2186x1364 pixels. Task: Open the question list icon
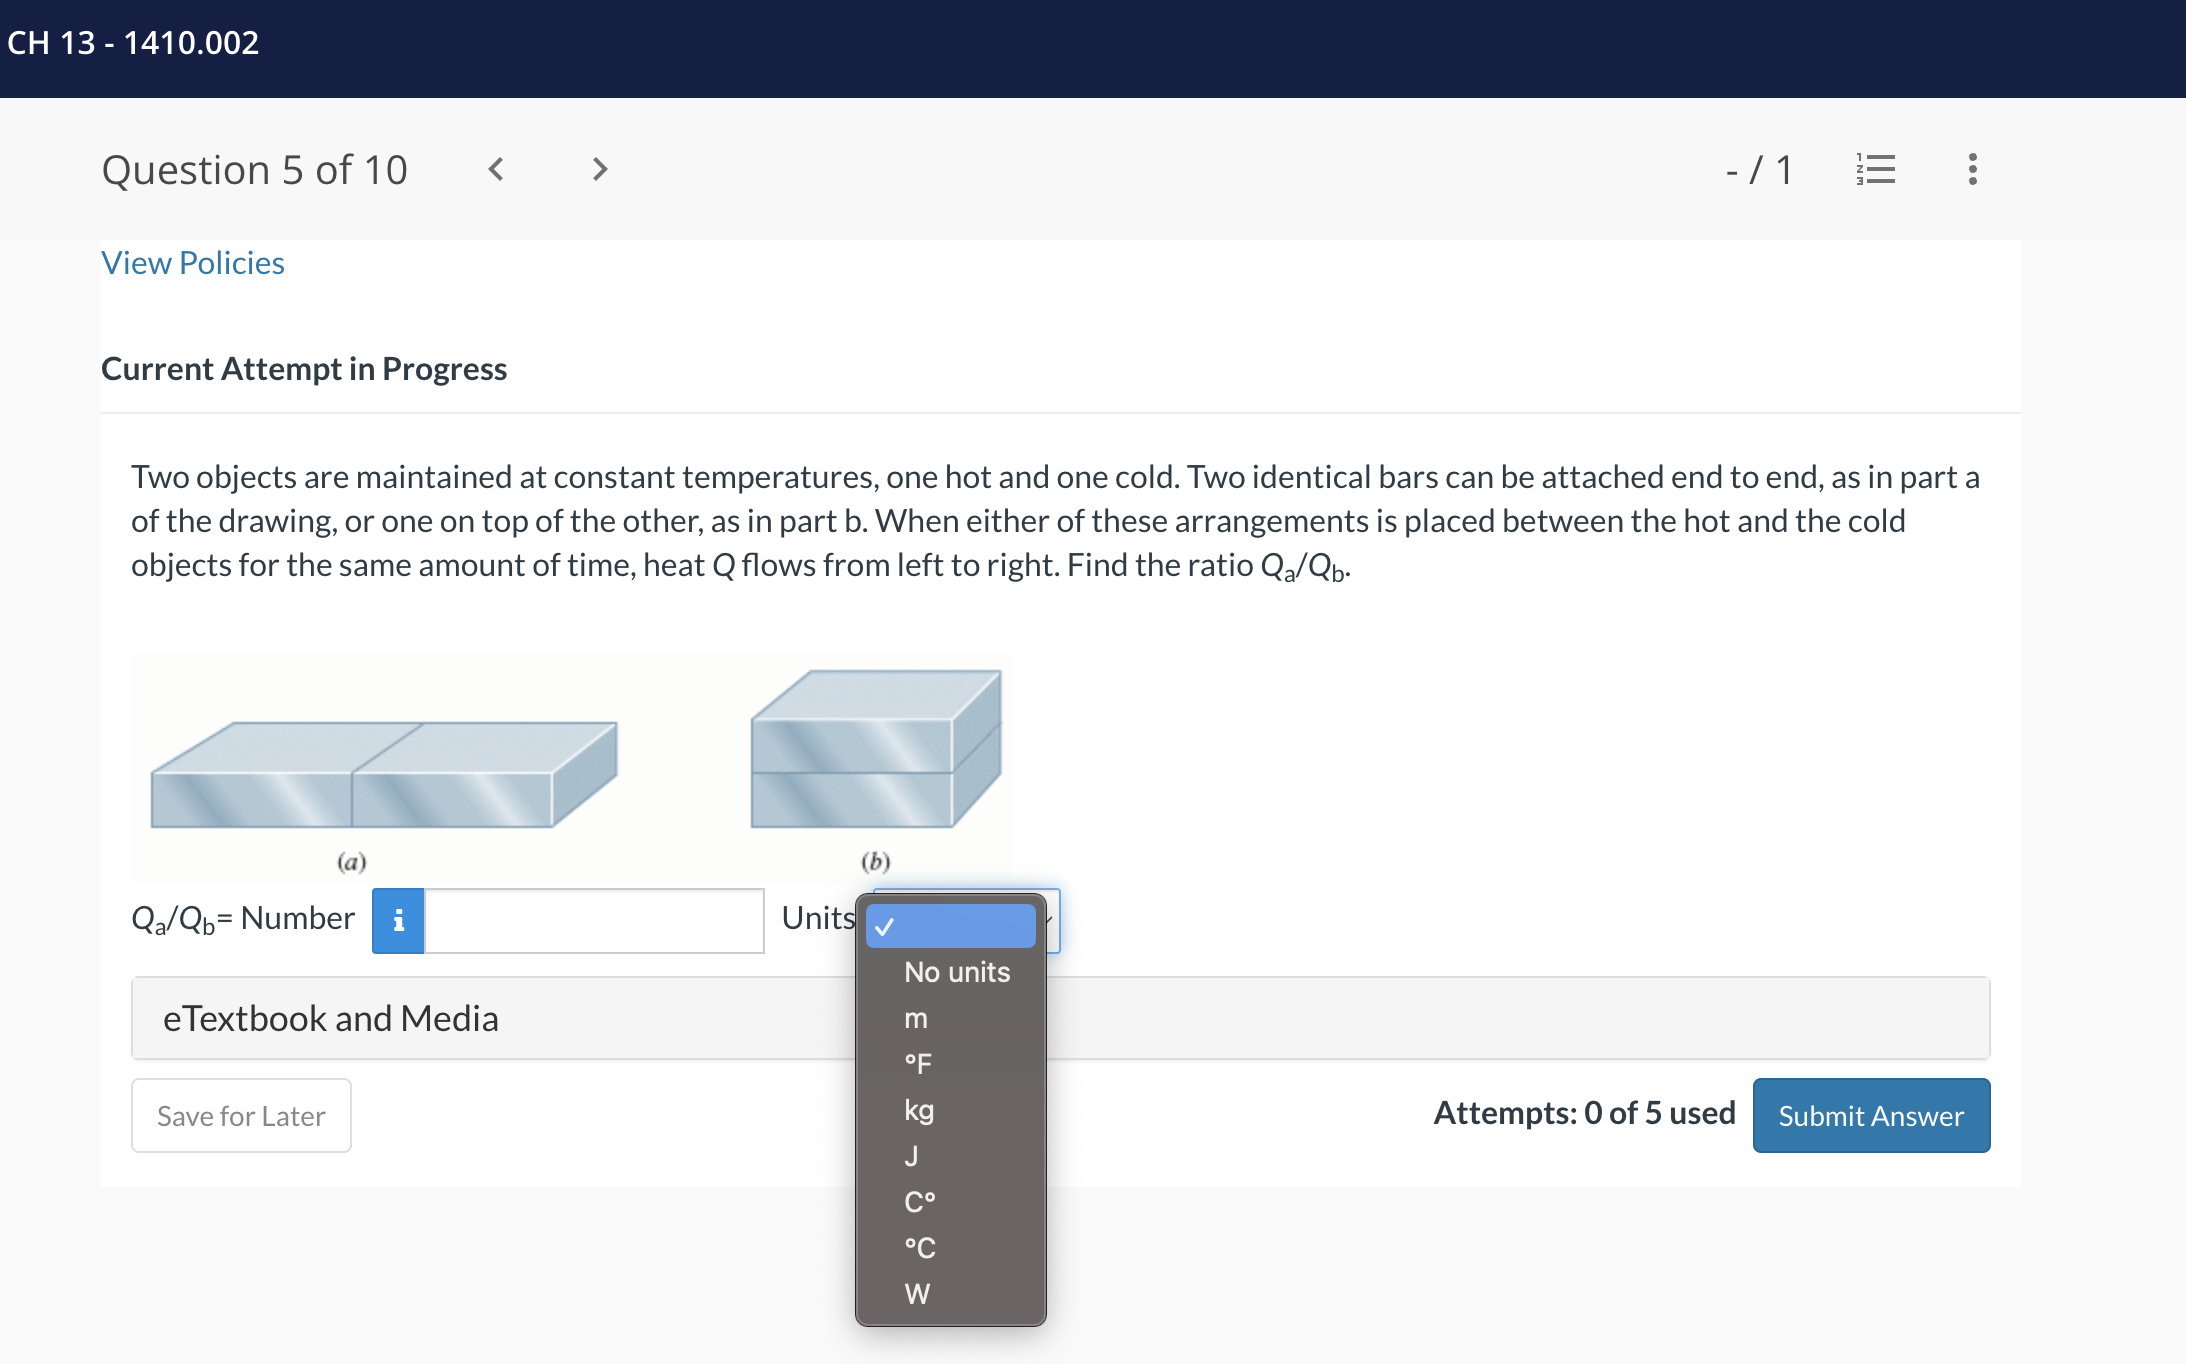pos(1875,169)
